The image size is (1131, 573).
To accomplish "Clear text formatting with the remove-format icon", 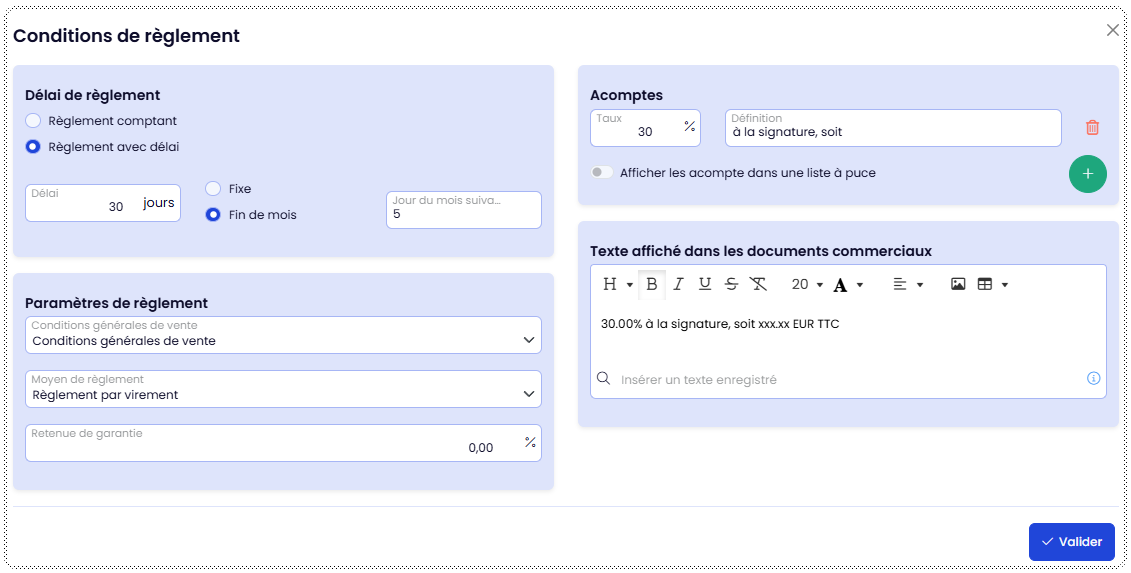I will pyautogui.click(x=758, y=285).
